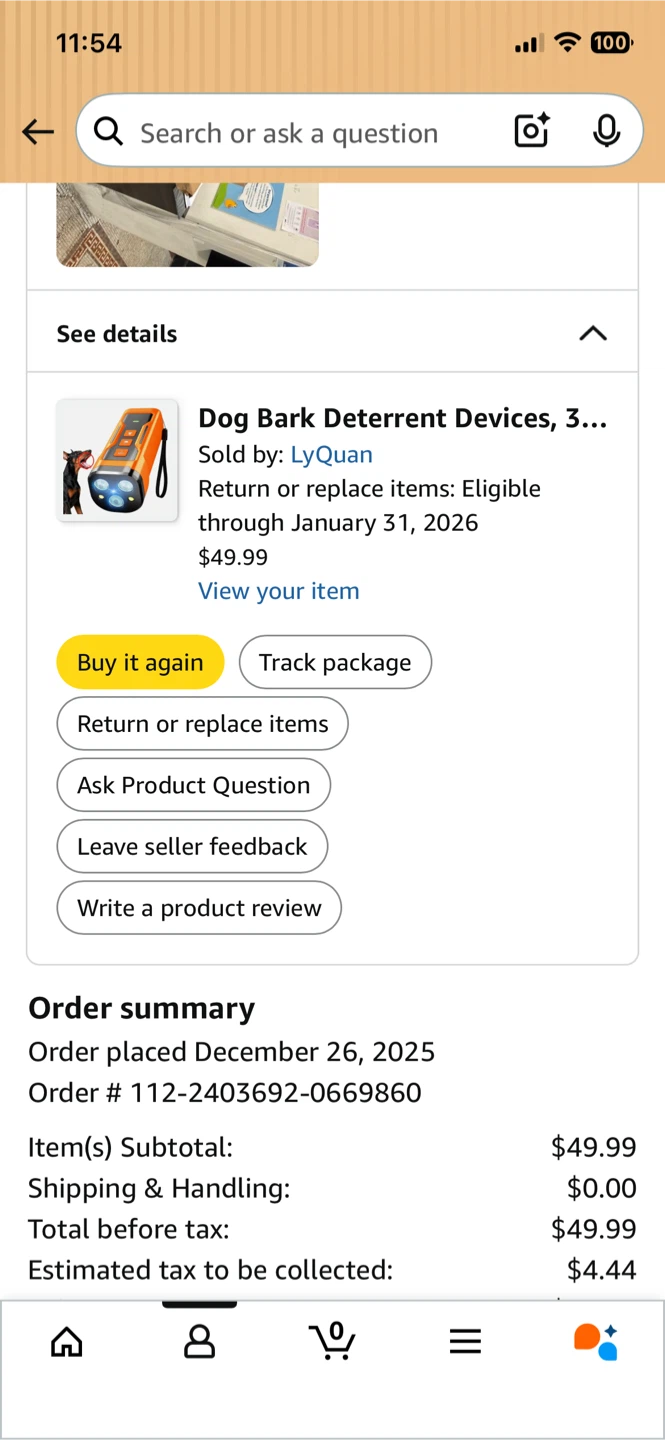The image size is (665, 1440).
Task: Tap Ask Product Question button
Action: (193, 785)
